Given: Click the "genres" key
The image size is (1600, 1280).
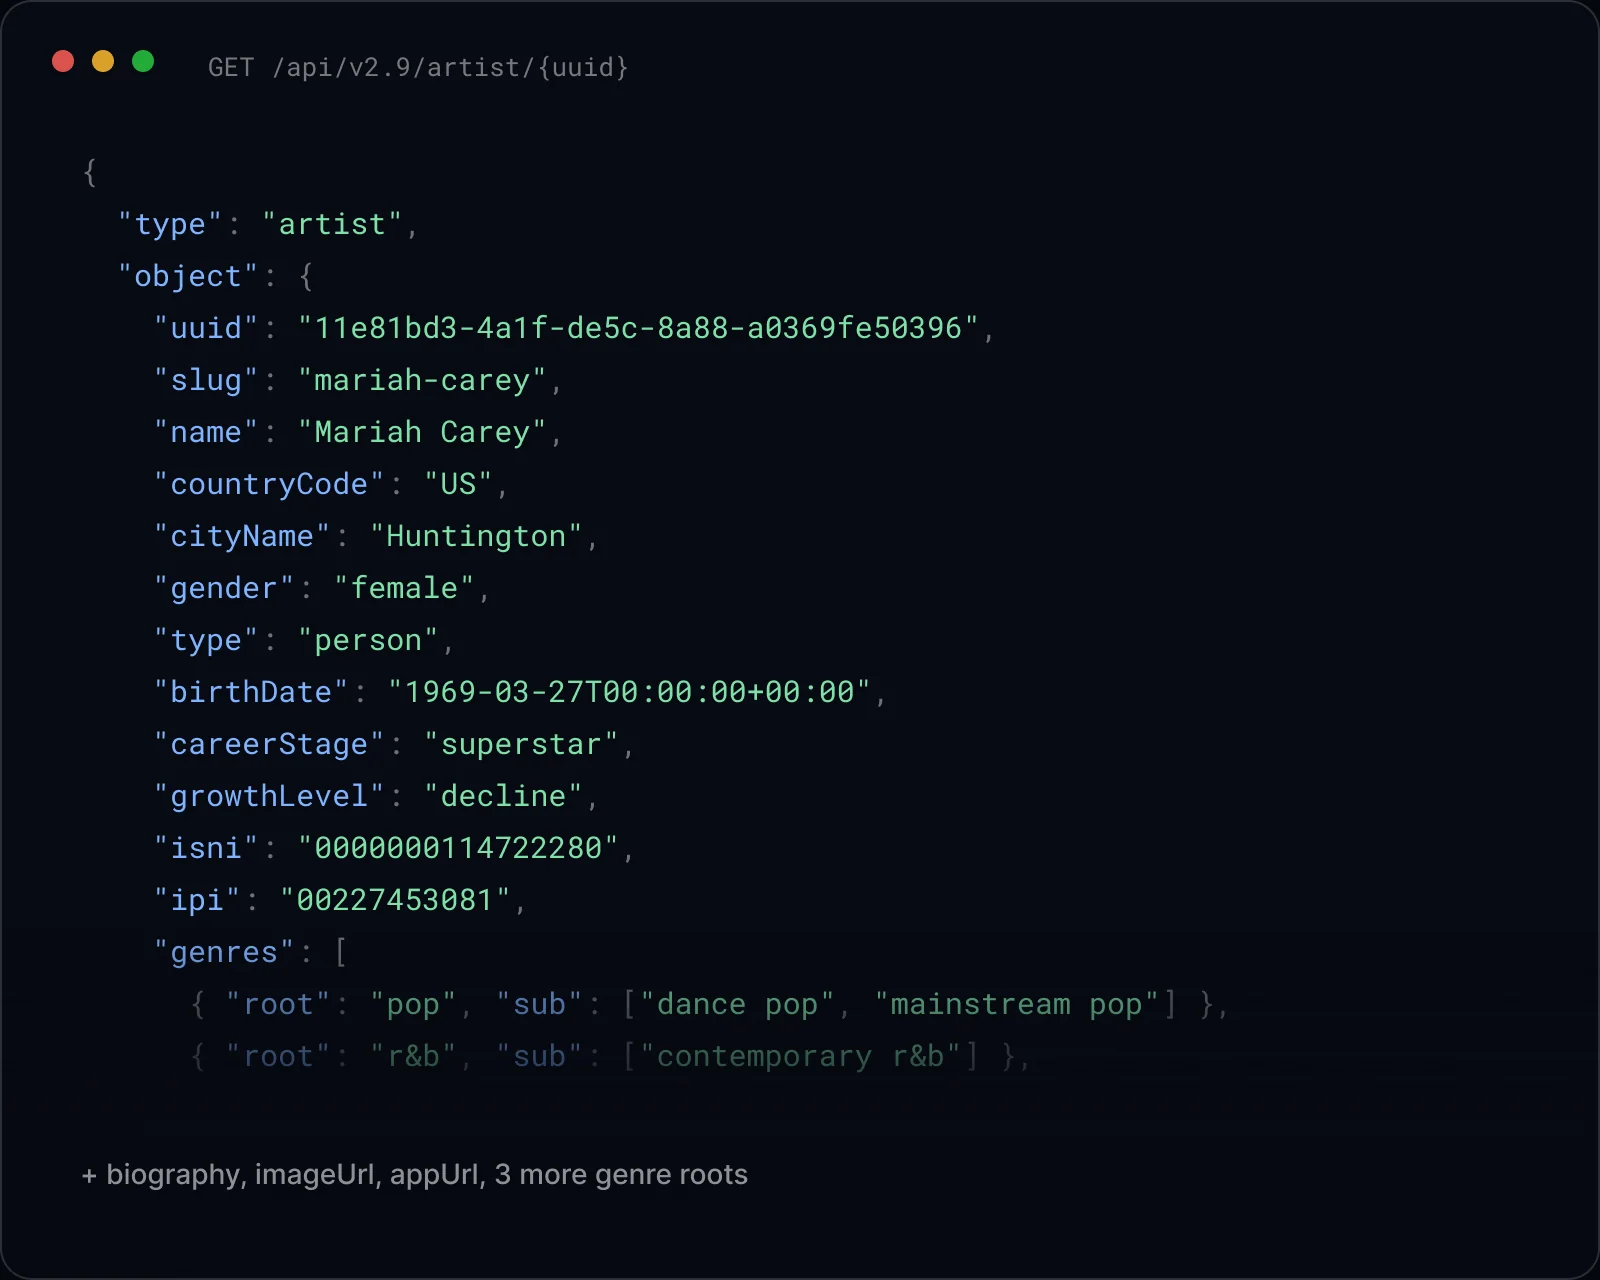Looking at the screenshot, I should [x=224, y=952].
